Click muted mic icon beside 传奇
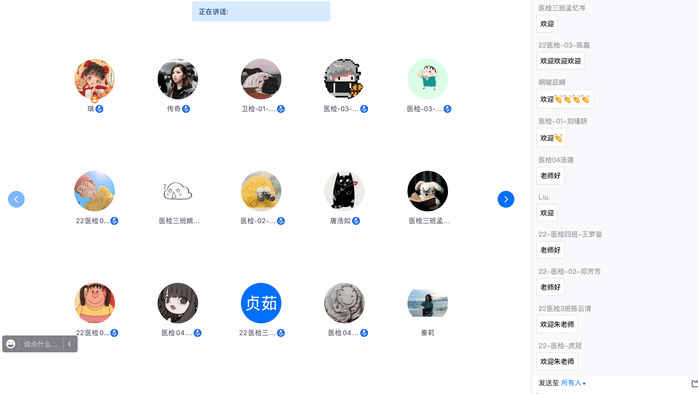The width and height of the screenshot is (698, 394). coord(186,109)
